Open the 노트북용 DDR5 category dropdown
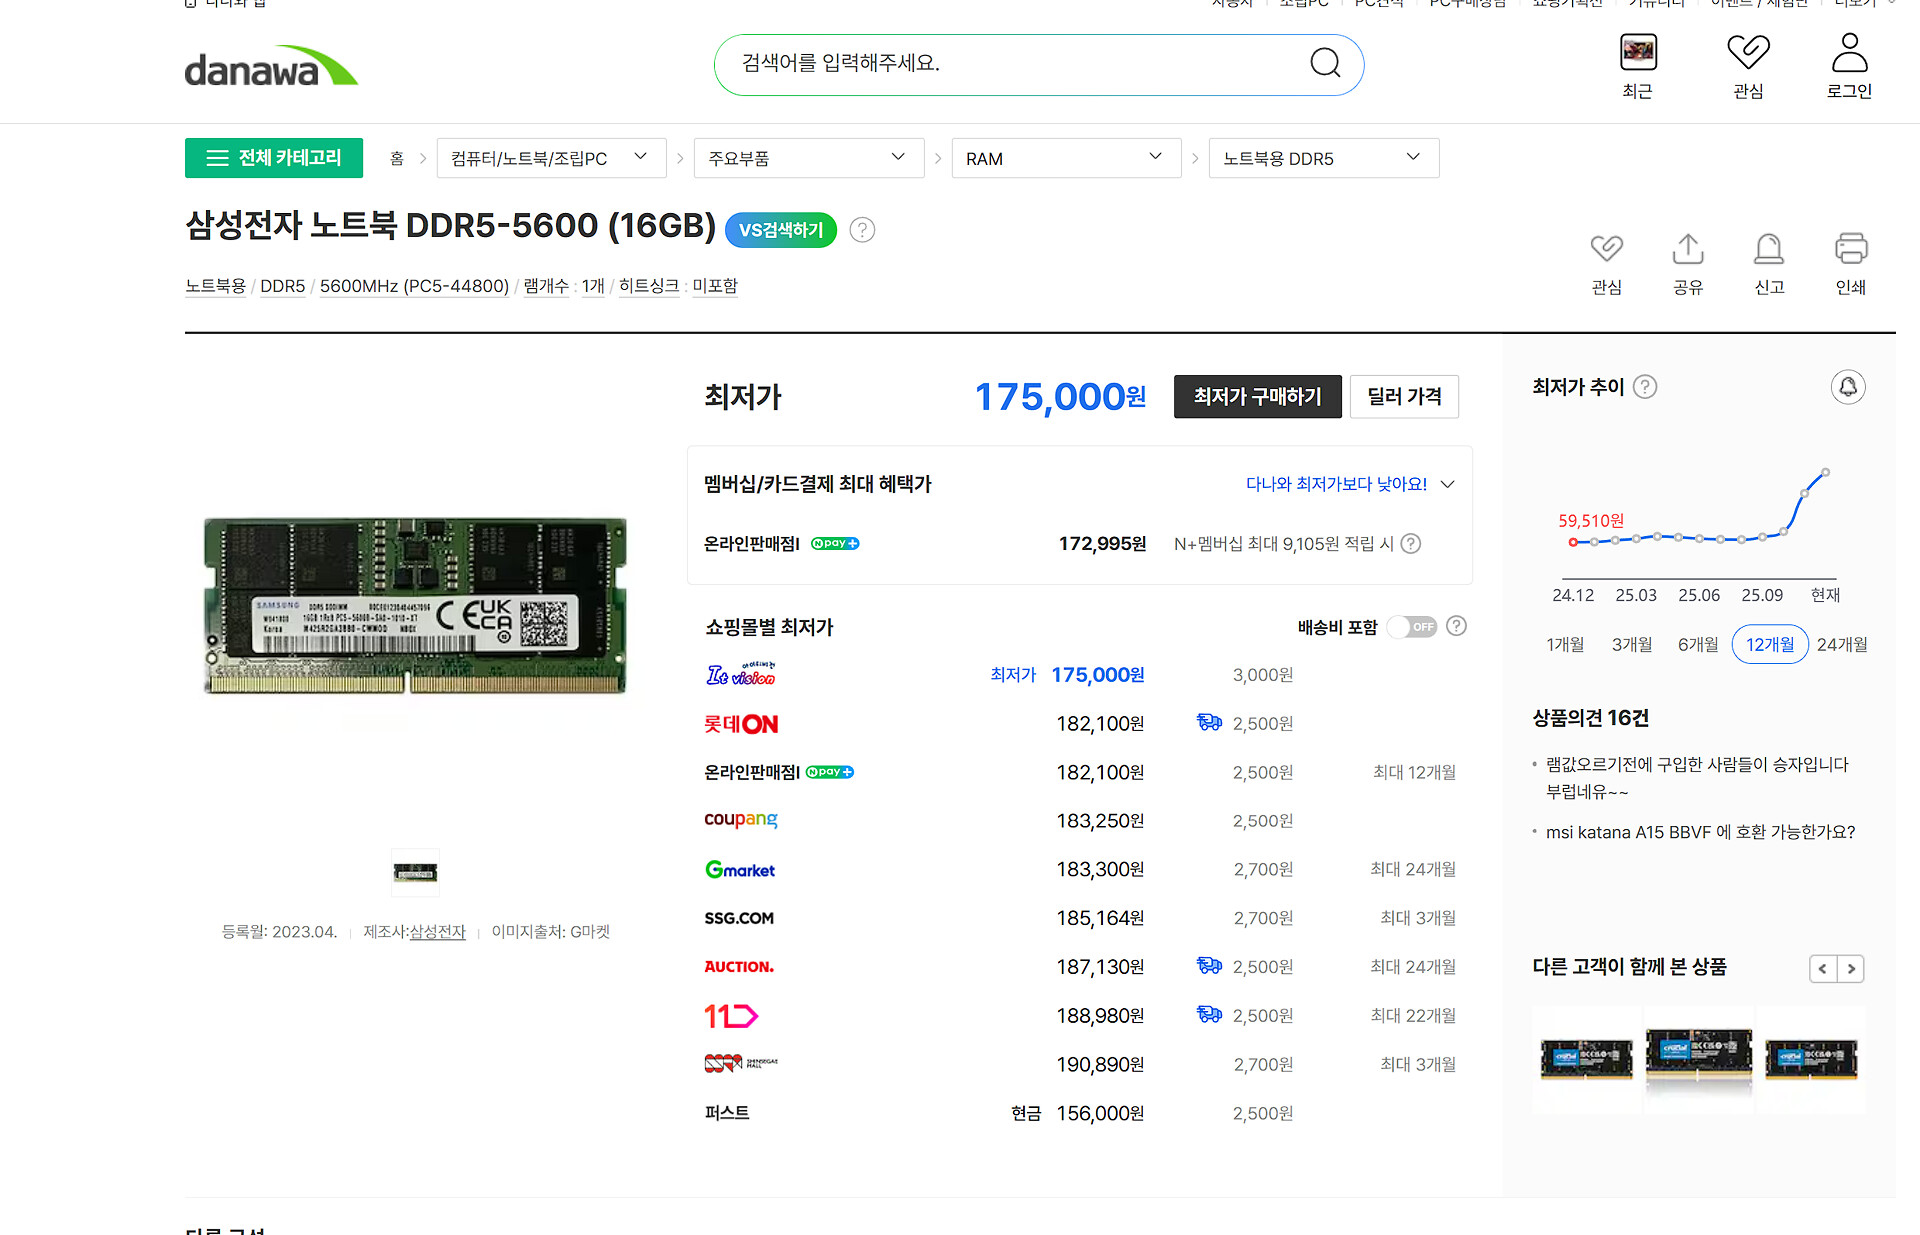Image resolution: width=1920 pixels, height=1235 pixels. pos(1323,158)
